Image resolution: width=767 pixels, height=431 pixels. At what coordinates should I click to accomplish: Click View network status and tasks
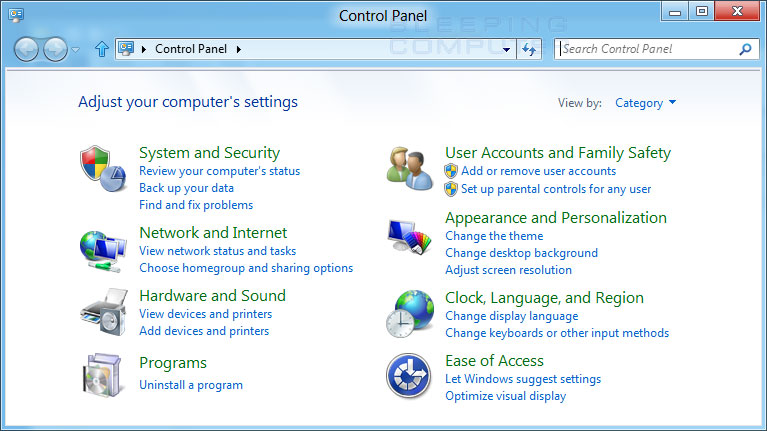point(218,251)
